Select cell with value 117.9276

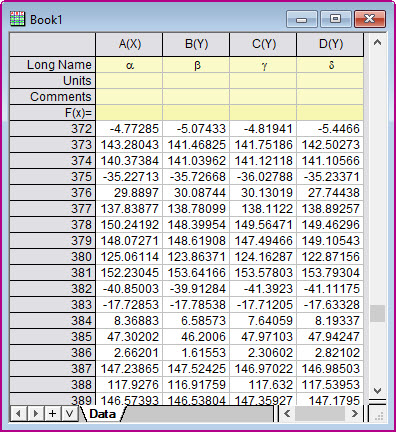pos(129,385)
